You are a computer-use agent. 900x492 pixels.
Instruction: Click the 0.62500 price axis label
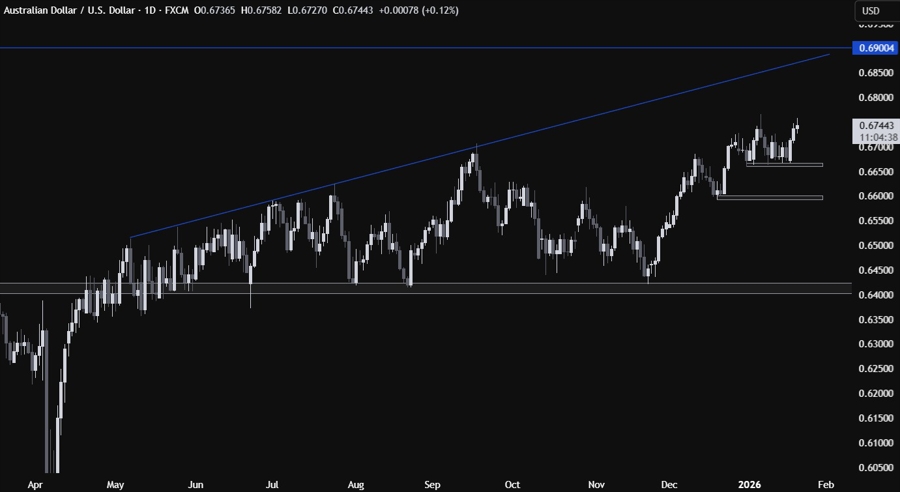click(x=878, y=369)
